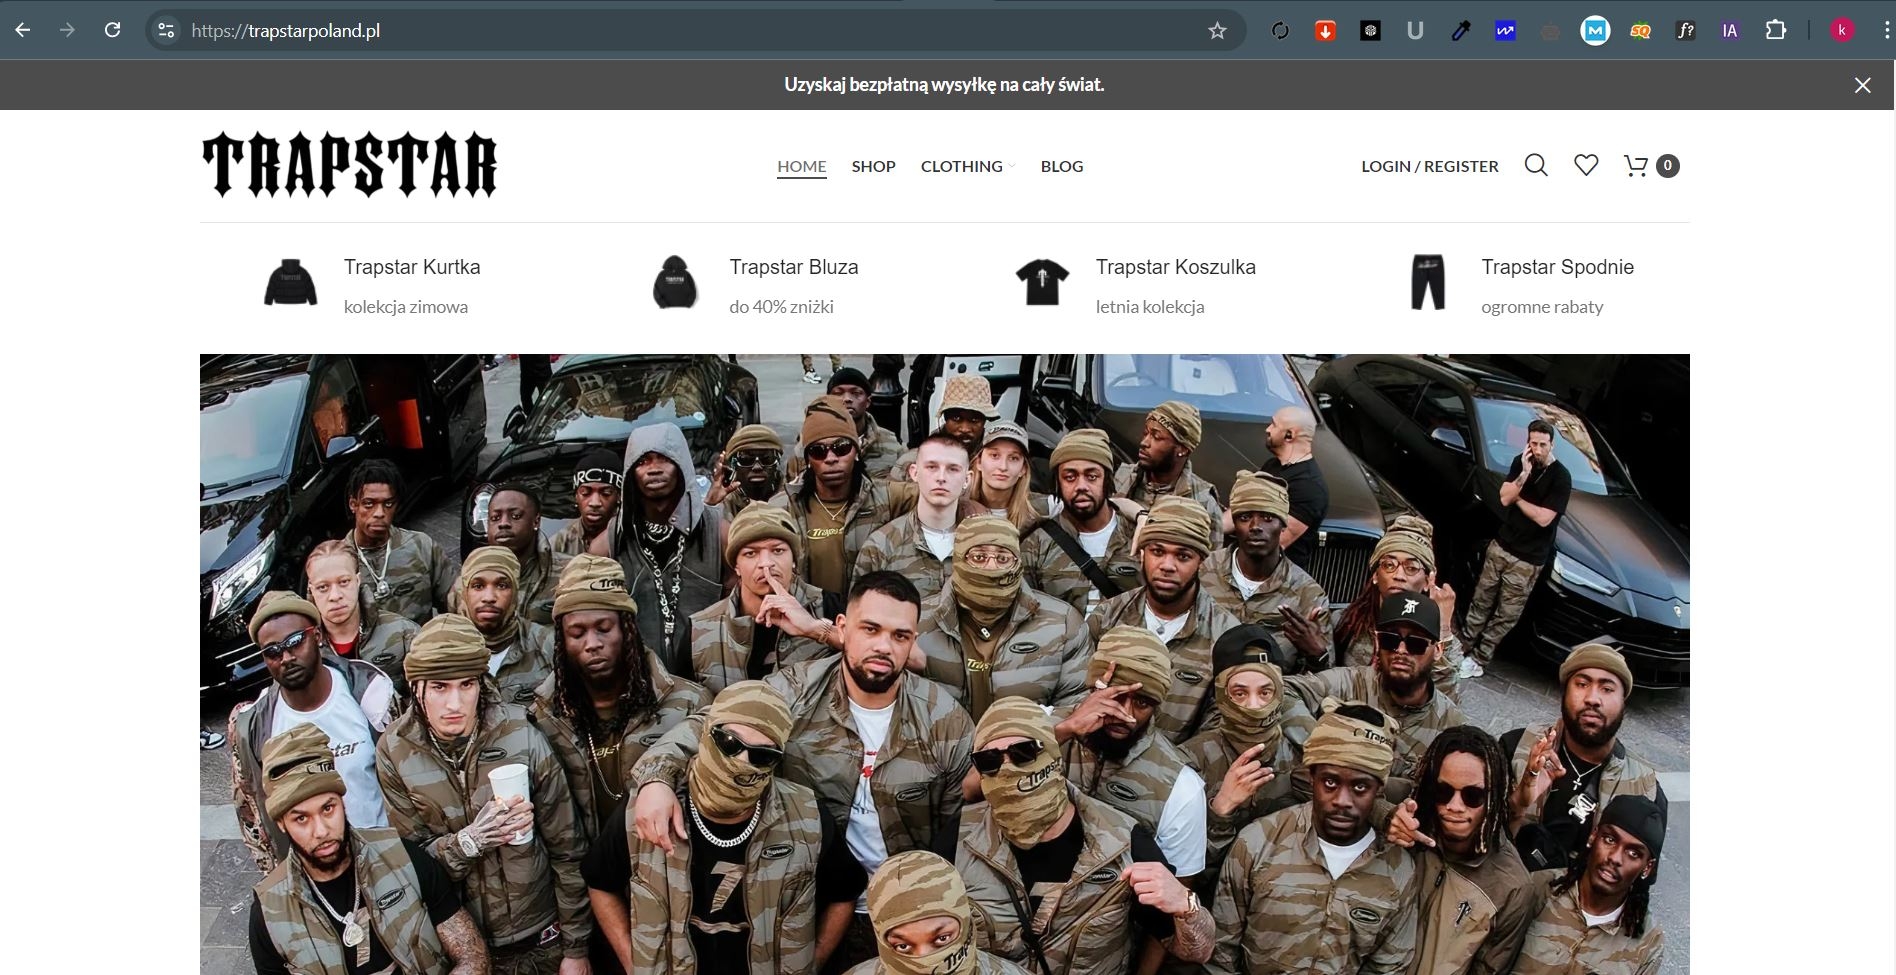Reload the page in browser
This screenshot has width=1896, height=975.
113,30
